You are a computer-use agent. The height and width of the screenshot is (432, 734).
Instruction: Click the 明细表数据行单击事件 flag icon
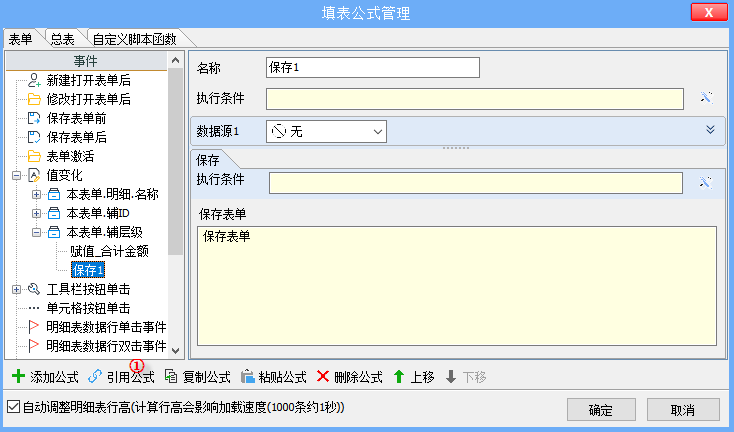click(34, 327)
